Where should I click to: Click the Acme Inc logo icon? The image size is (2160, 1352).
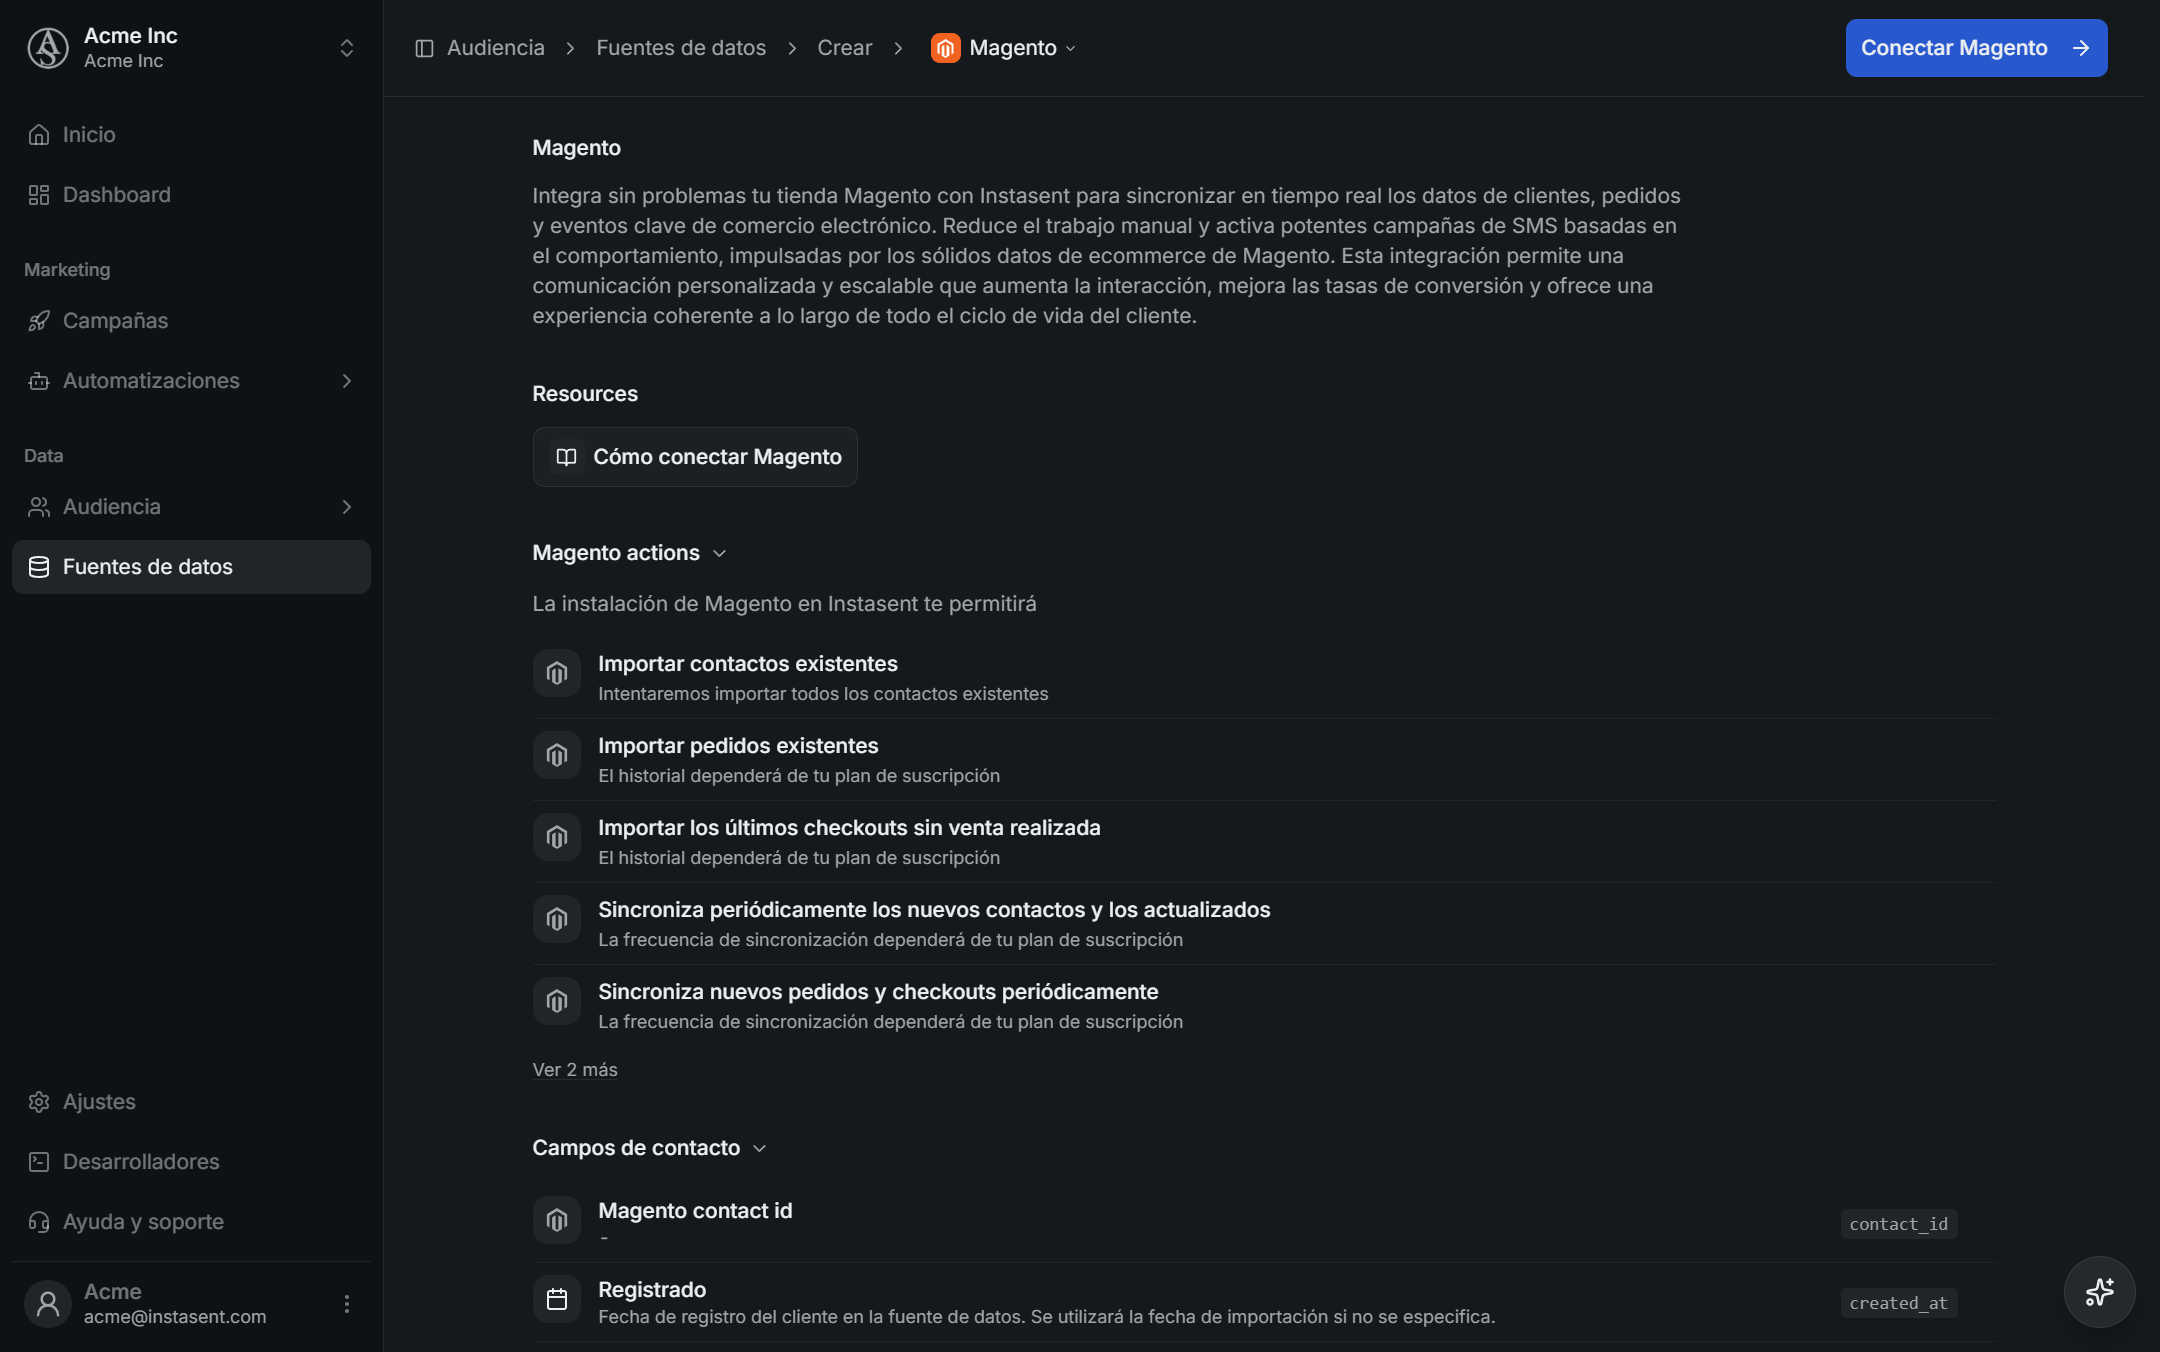click(x=47, y=48)
